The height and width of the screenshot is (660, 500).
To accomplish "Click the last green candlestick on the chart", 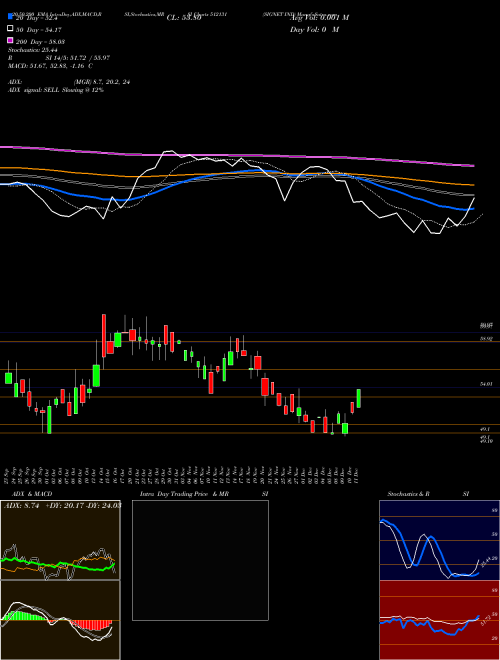I will pos(359,398).
